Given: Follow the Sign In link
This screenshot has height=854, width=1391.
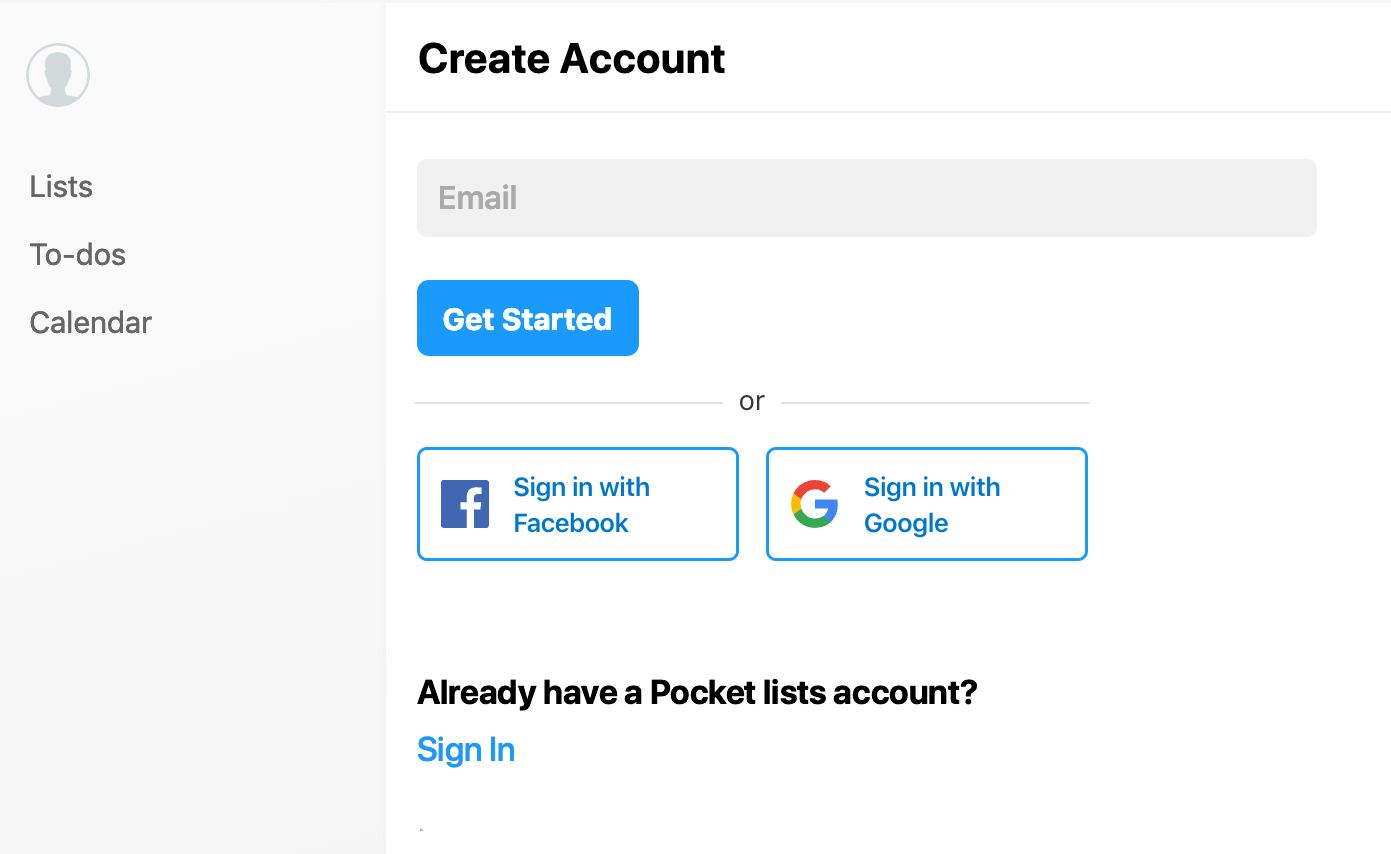Looking at the screenshot, I should (x=466, y=749).
